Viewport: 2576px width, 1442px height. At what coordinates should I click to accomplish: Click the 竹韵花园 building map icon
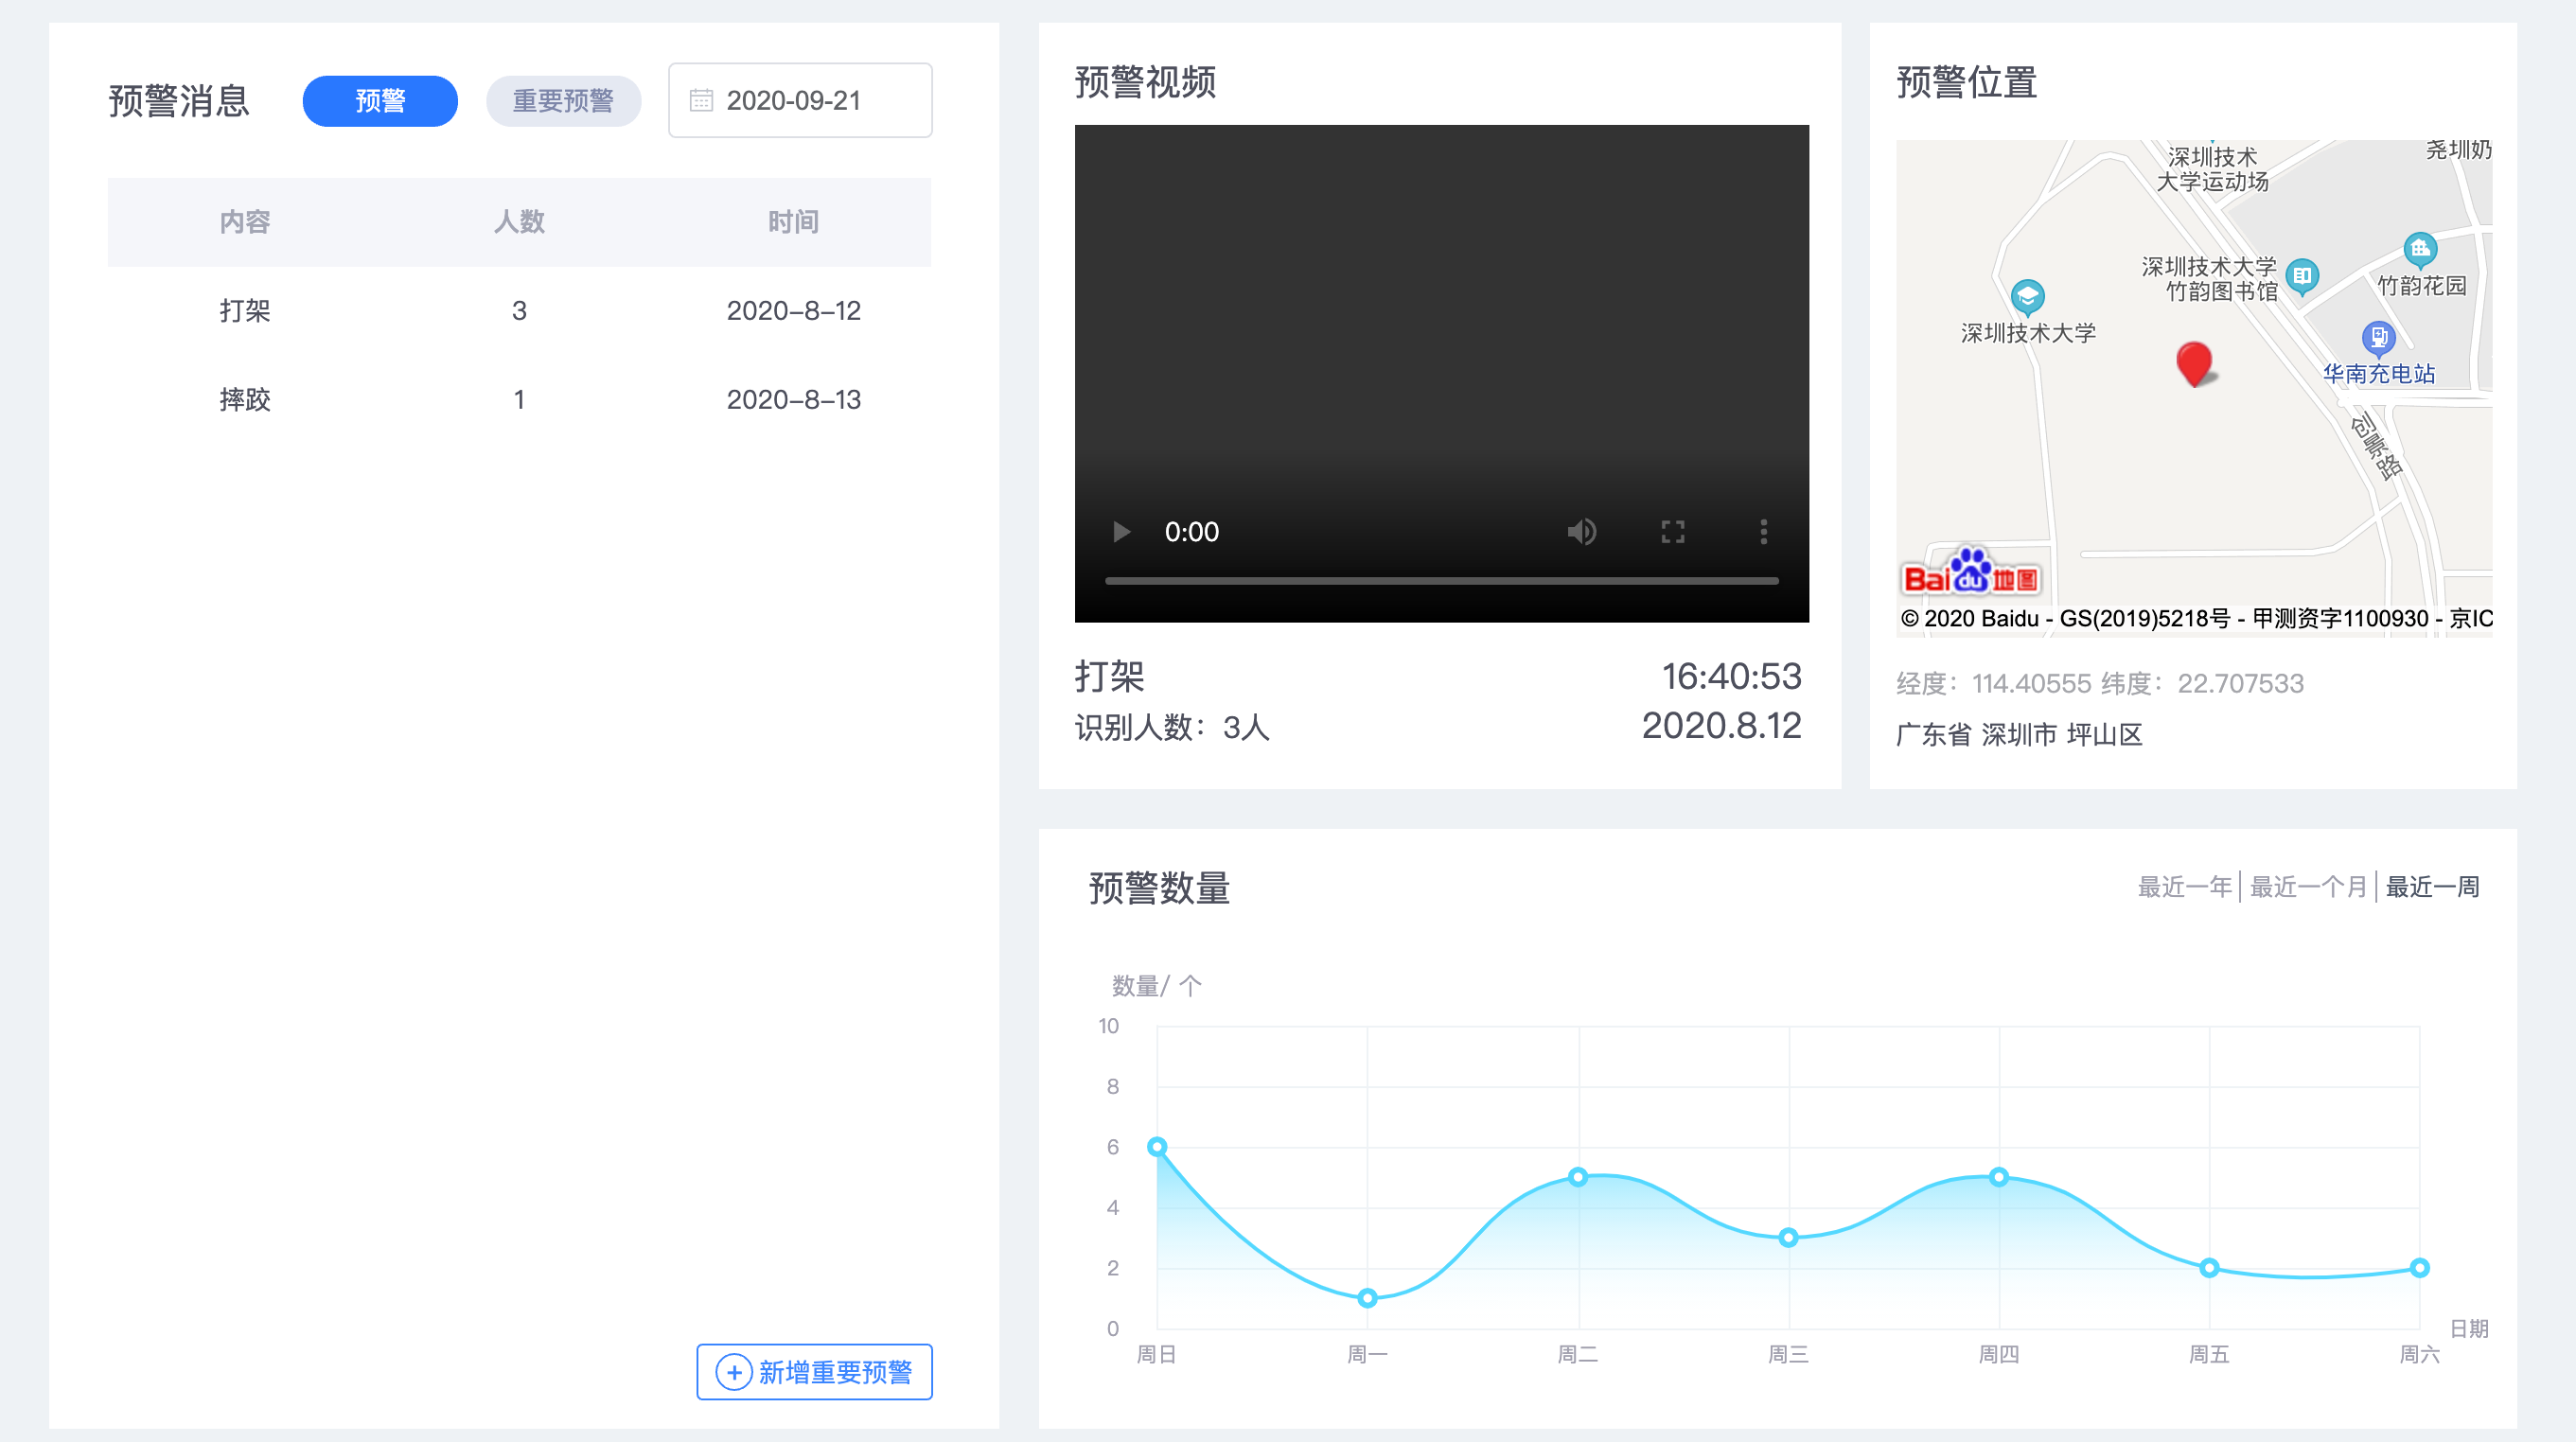(x=2419, y=249)
